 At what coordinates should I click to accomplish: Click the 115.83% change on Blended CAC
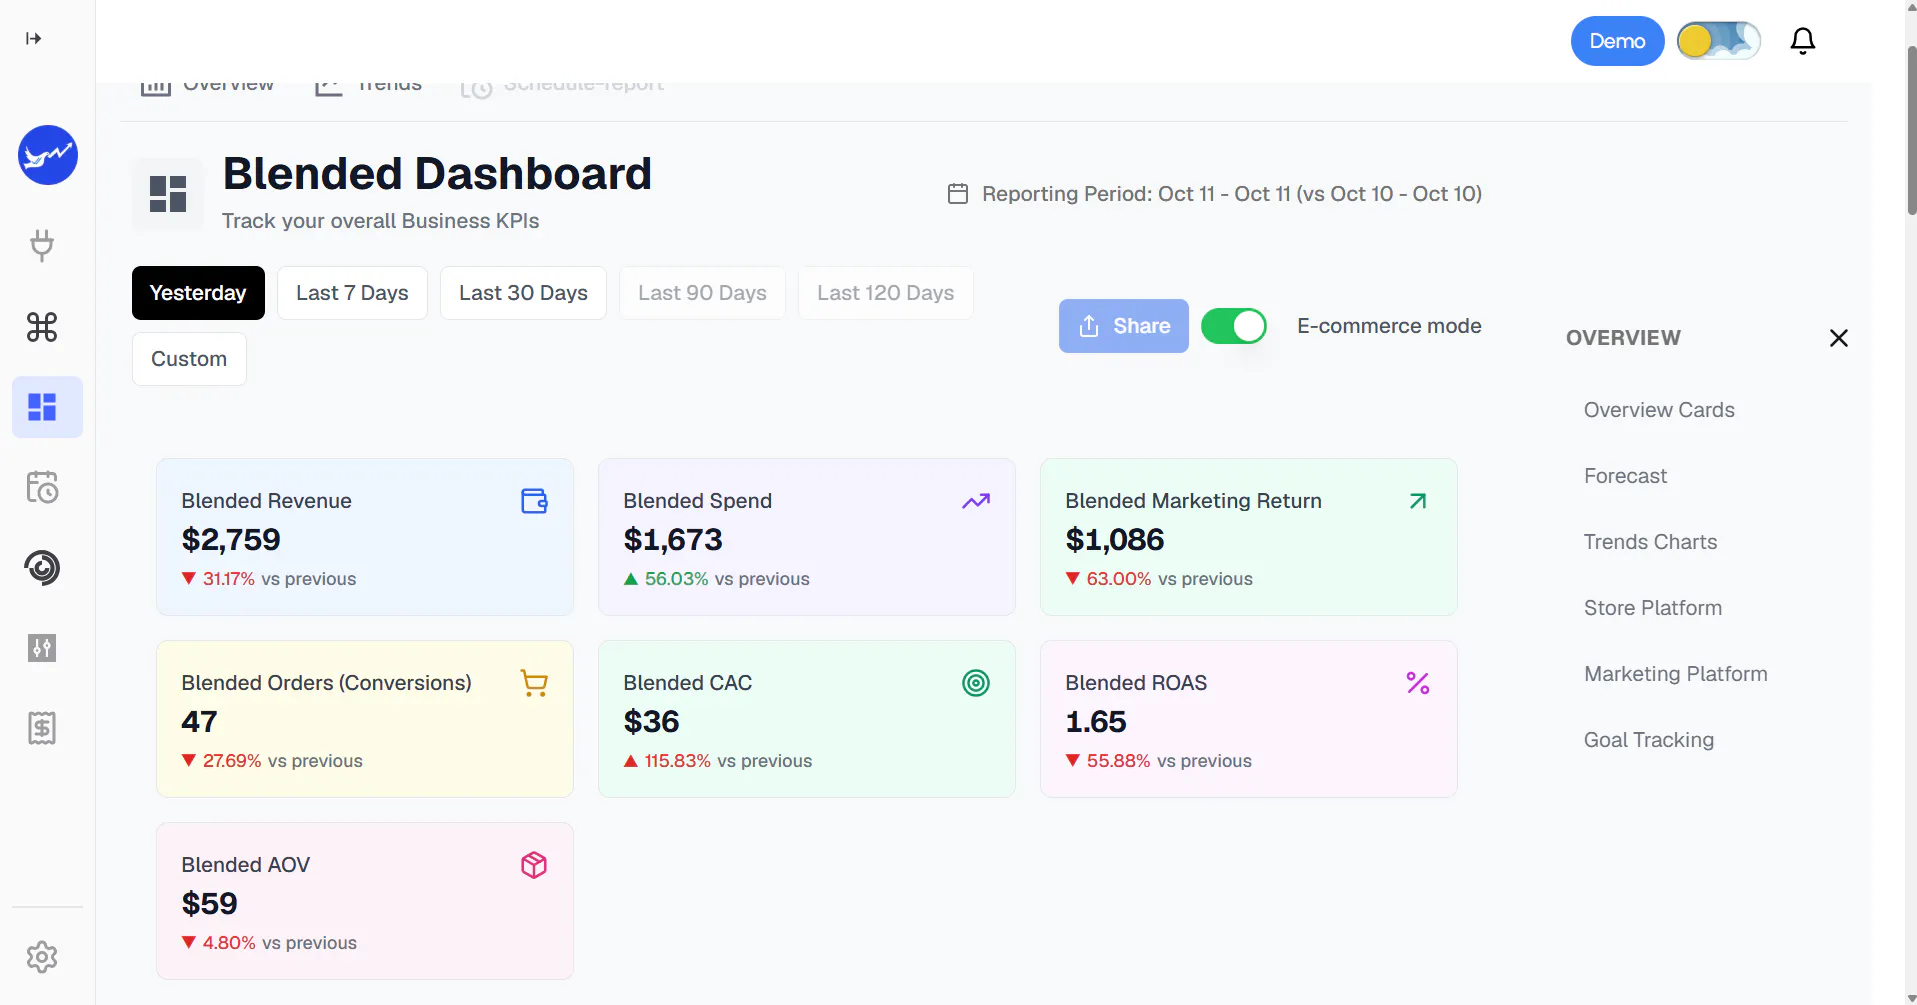(x=678, y=761)
